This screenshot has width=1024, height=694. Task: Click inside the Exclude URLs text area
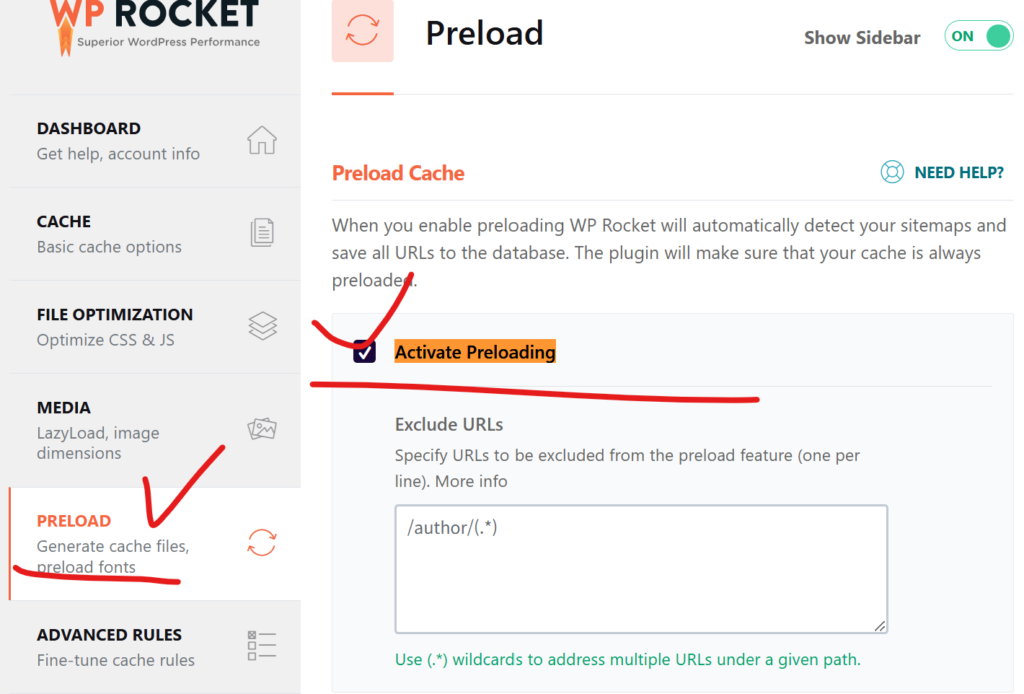click(641, 569)
